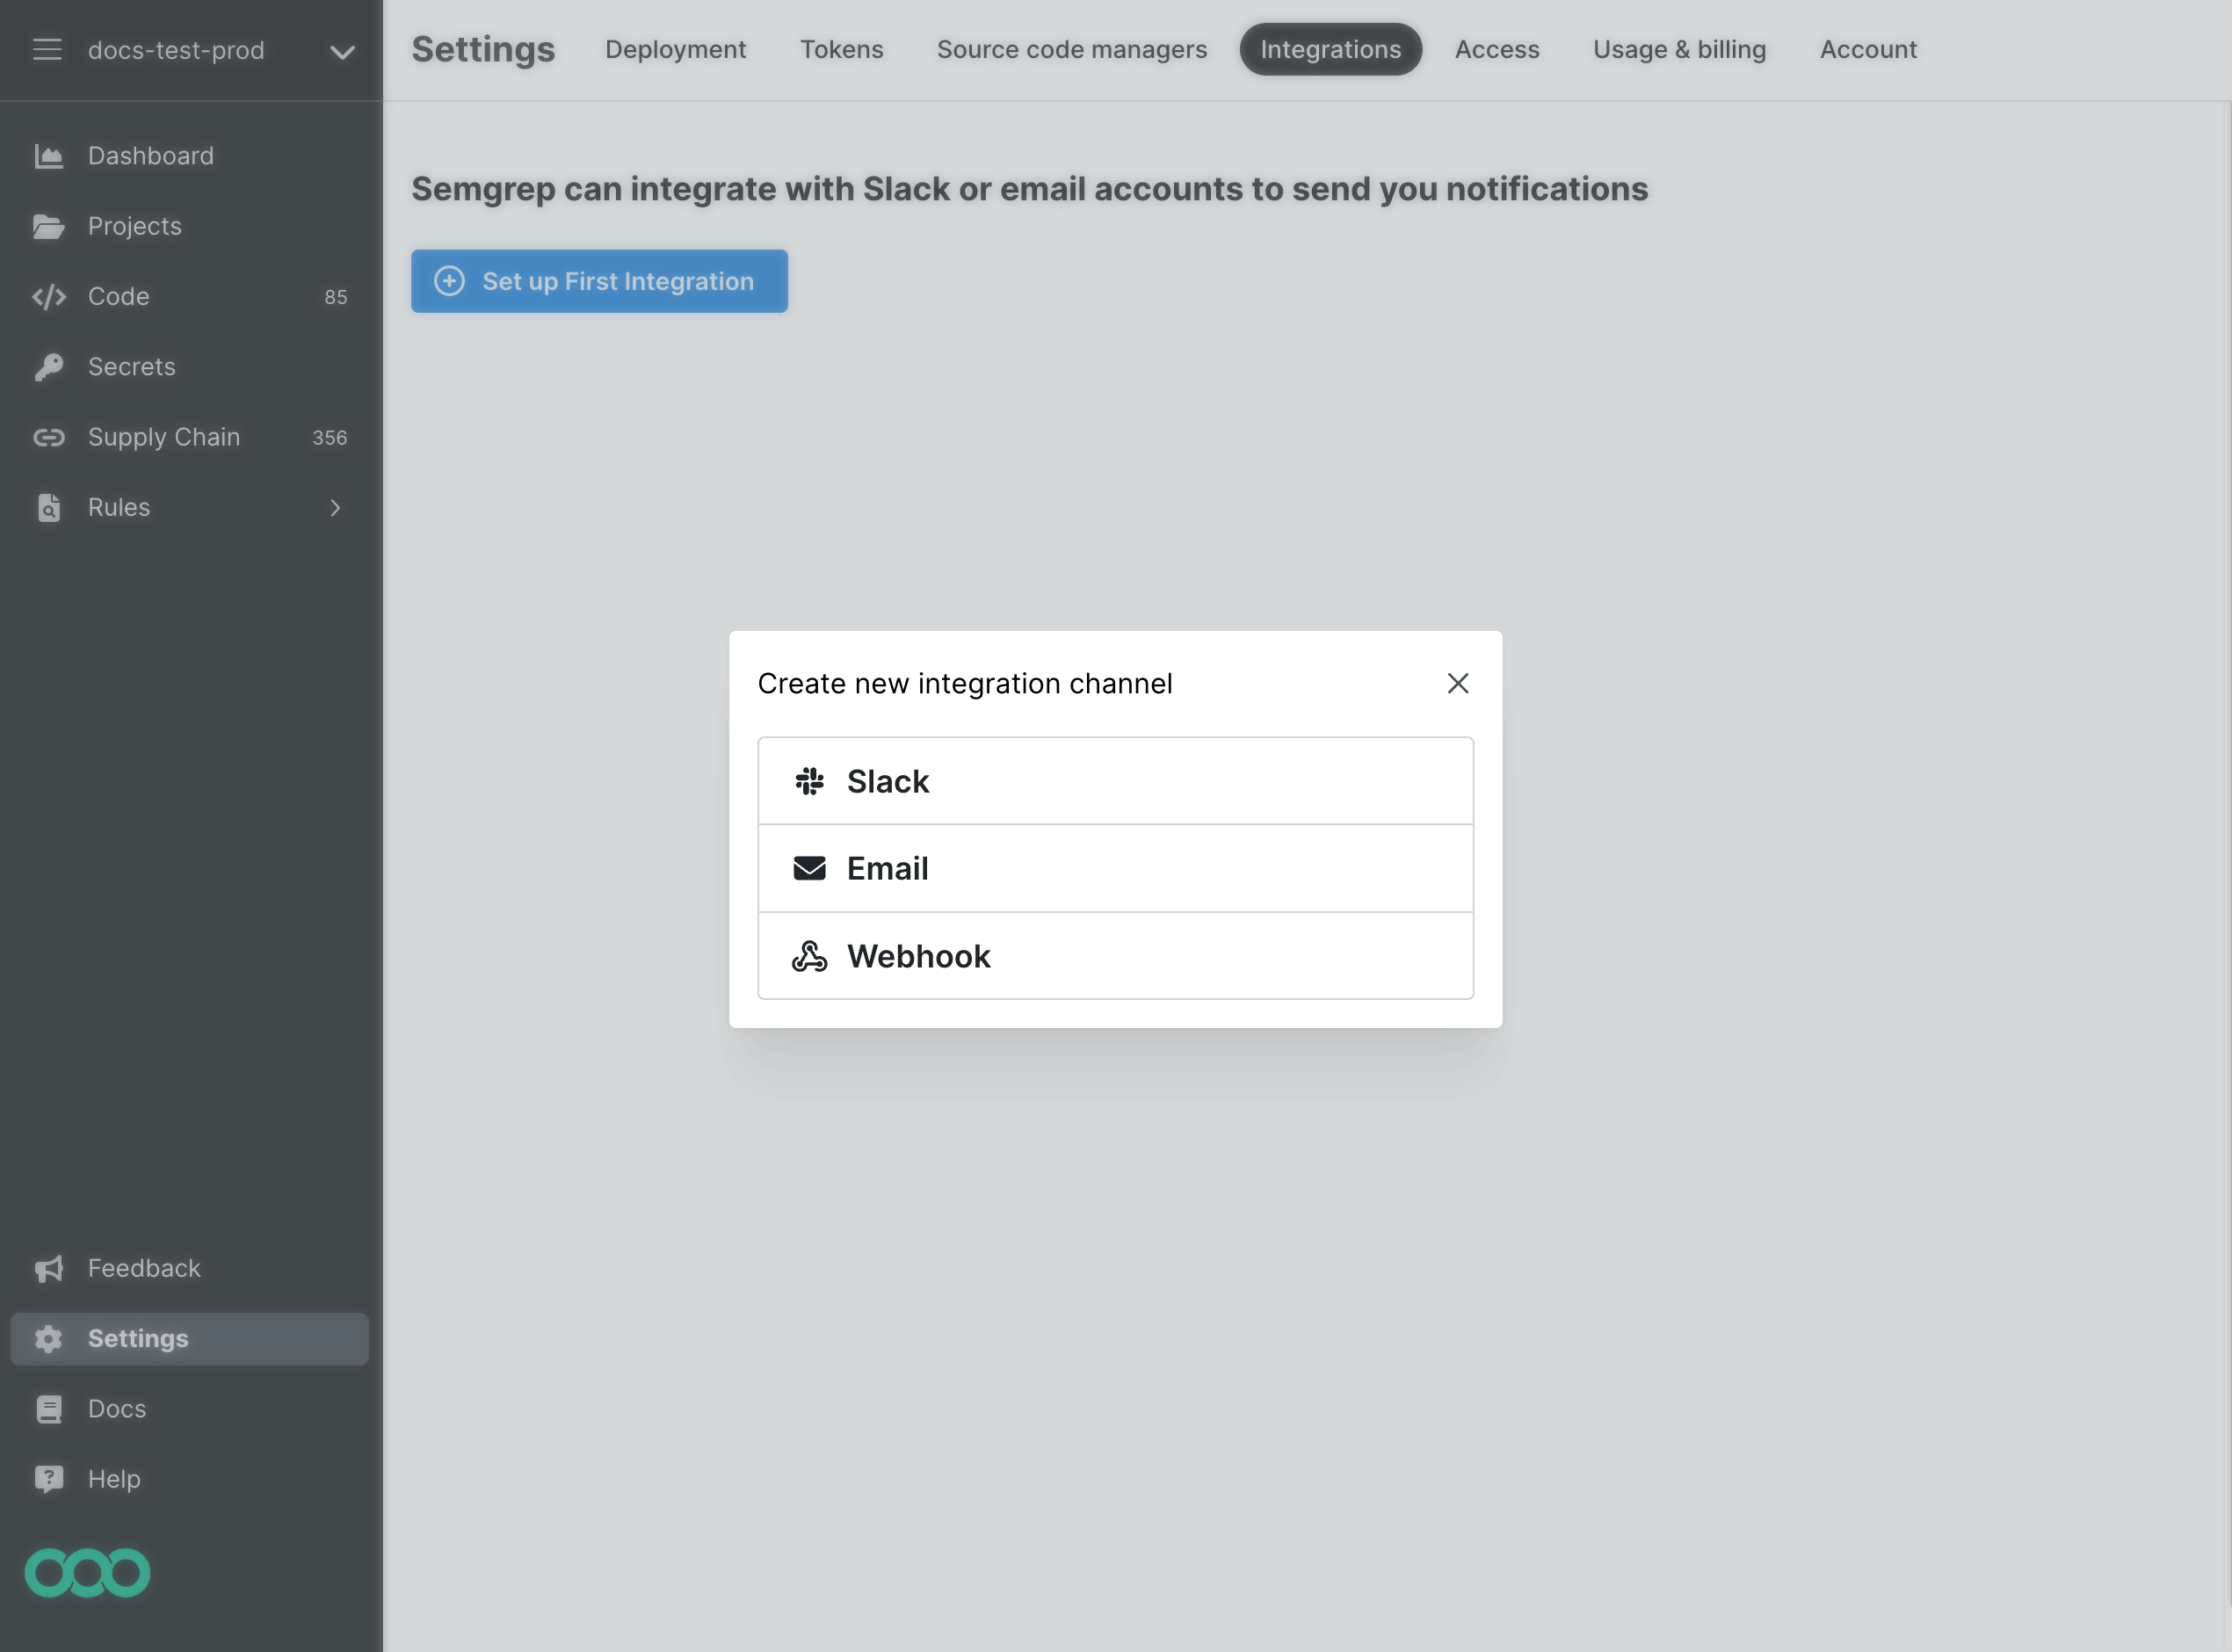Click the Docs sidebar icon
The height and width of the screenshot is (1652, 2232).
point(49,1408)
